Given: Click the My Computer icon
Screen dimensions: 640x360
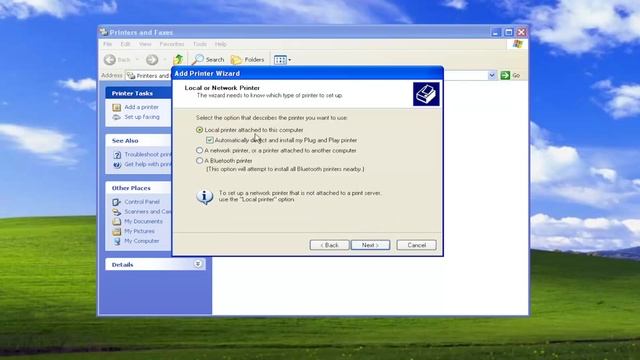Looking at the screenshot, I should (x=117, y=241).
